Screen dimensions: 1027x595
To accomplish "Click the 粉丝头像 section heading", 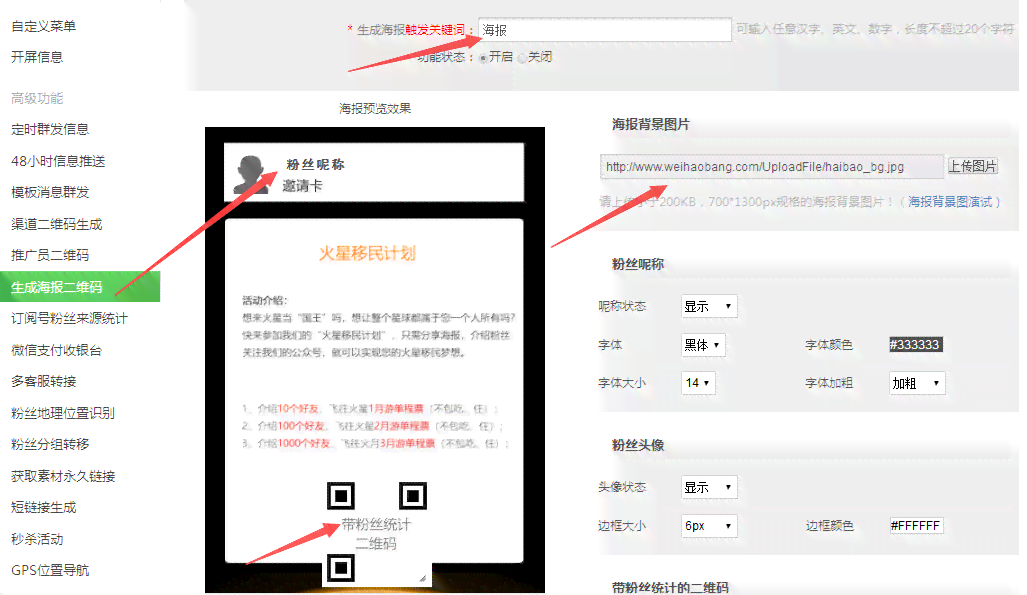I will (638, 446).
